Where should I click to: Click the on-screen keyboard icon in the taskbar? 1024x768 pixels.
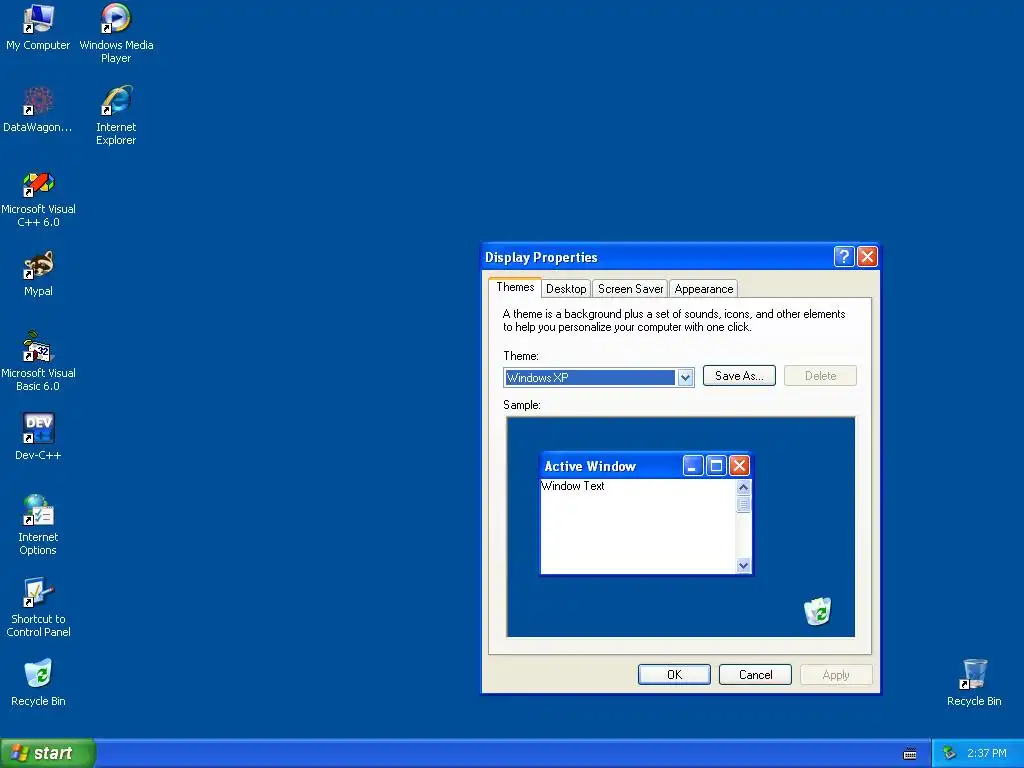[x=910, y=754]
